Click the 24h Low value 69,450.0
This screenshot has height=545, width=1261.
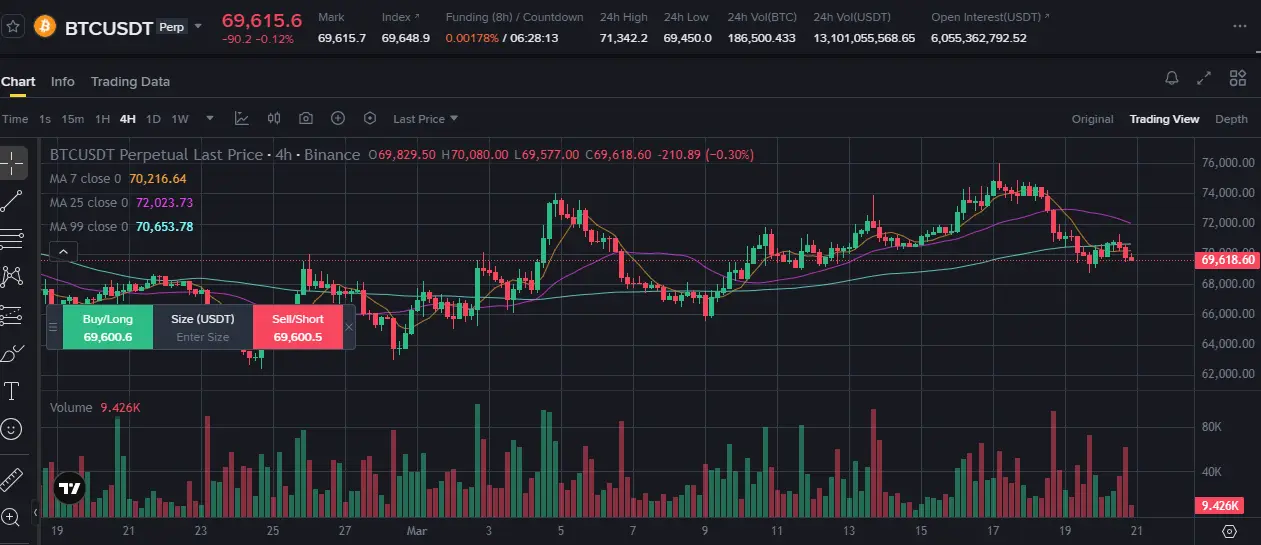(x=688, y=38)
